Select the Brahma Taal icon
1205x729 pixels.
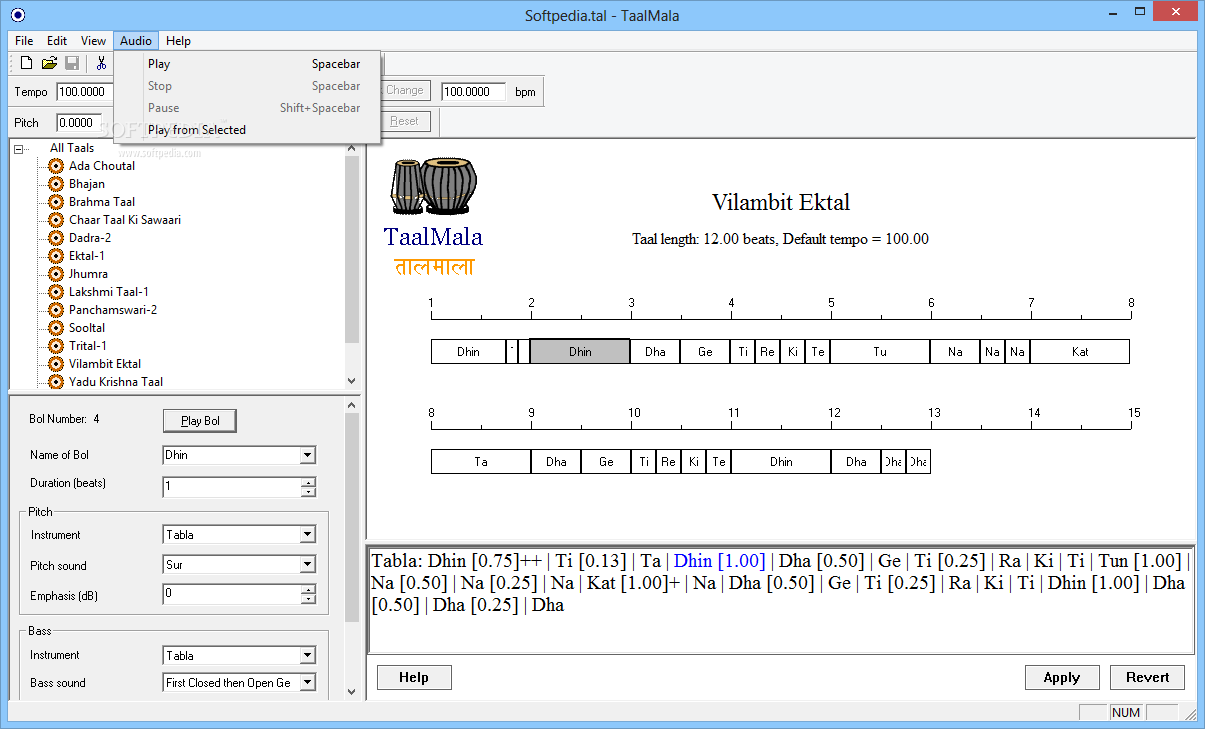(56, 202)
